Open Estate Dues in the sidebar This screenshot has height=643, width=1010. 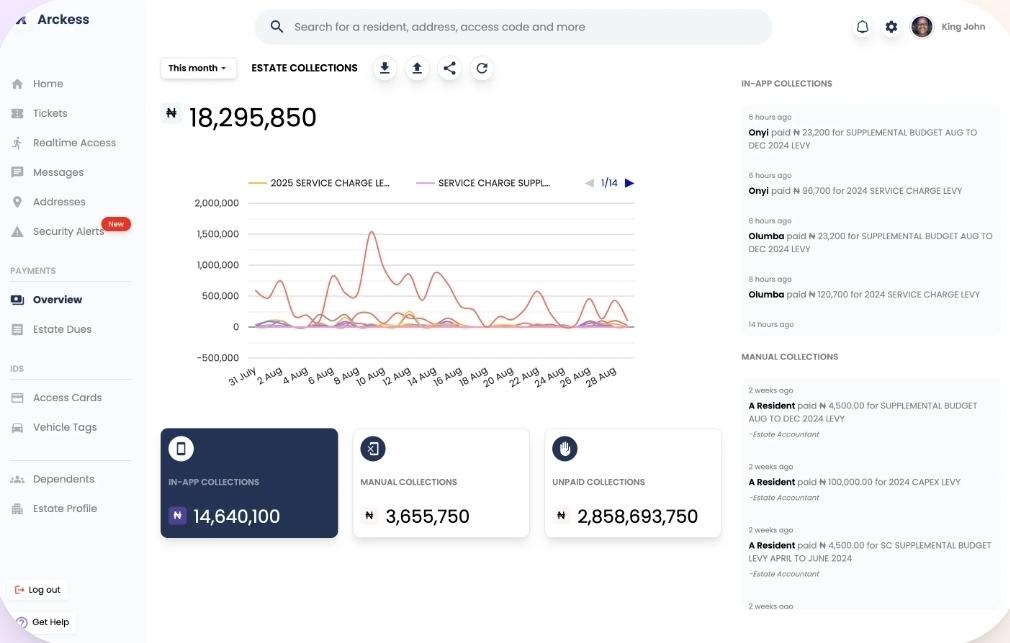coord(63,329)
